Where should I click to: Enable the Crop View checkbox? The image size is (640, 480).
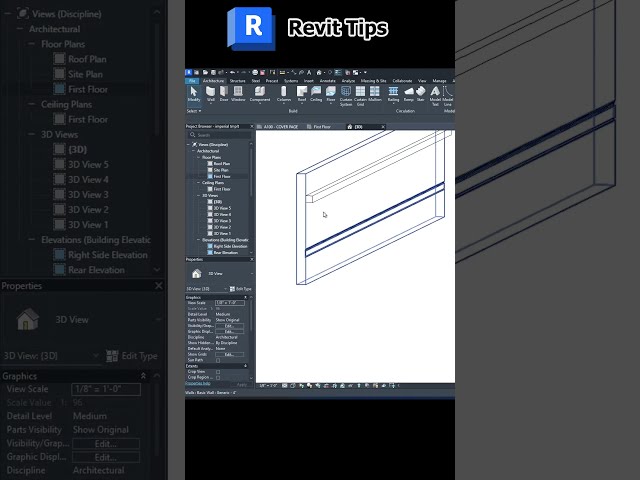pyautogui.click(x=218, y=372)
